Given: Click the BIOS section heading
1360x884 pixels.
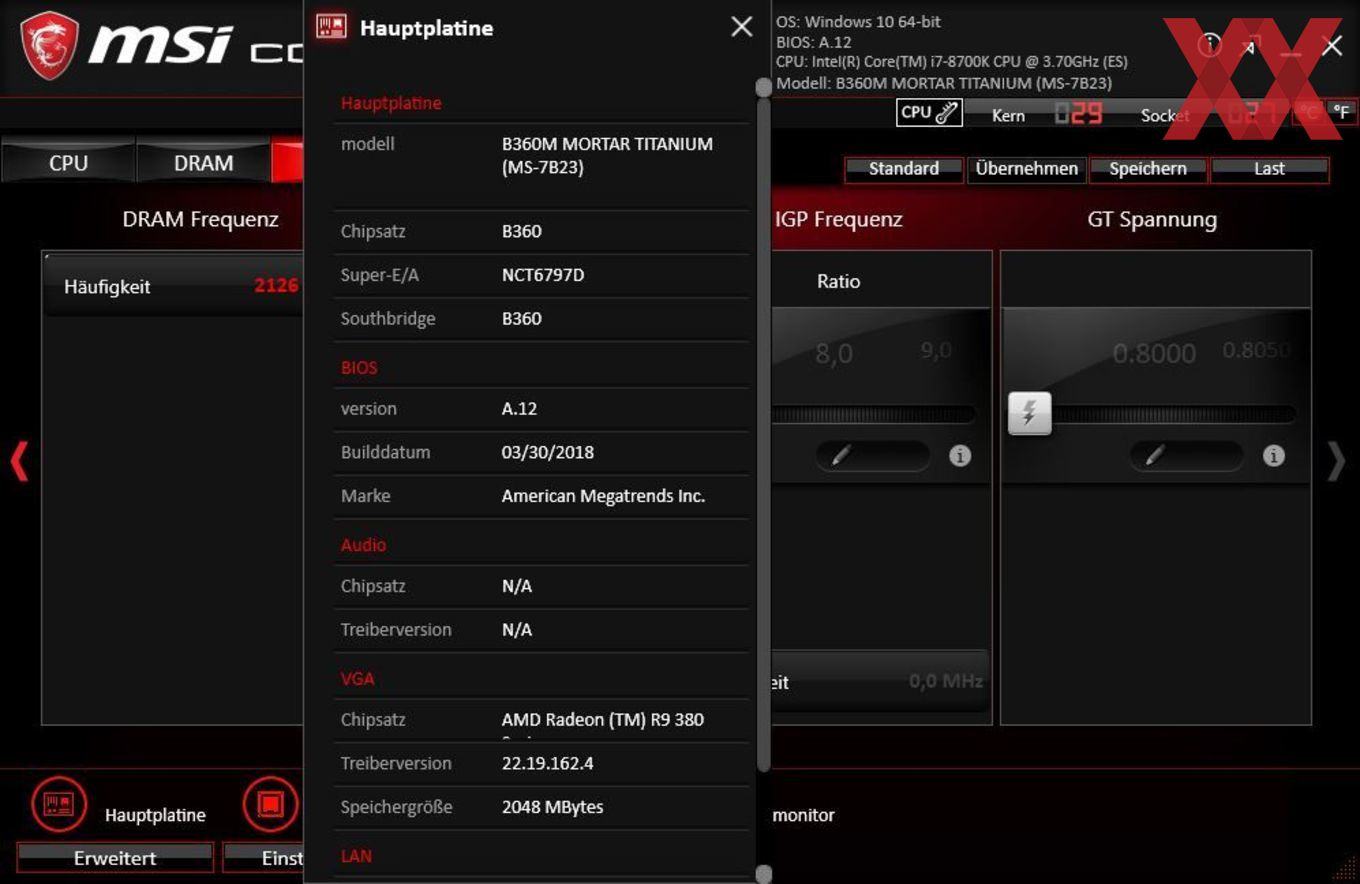Looking at the screenshot, I should pos(359,368).
